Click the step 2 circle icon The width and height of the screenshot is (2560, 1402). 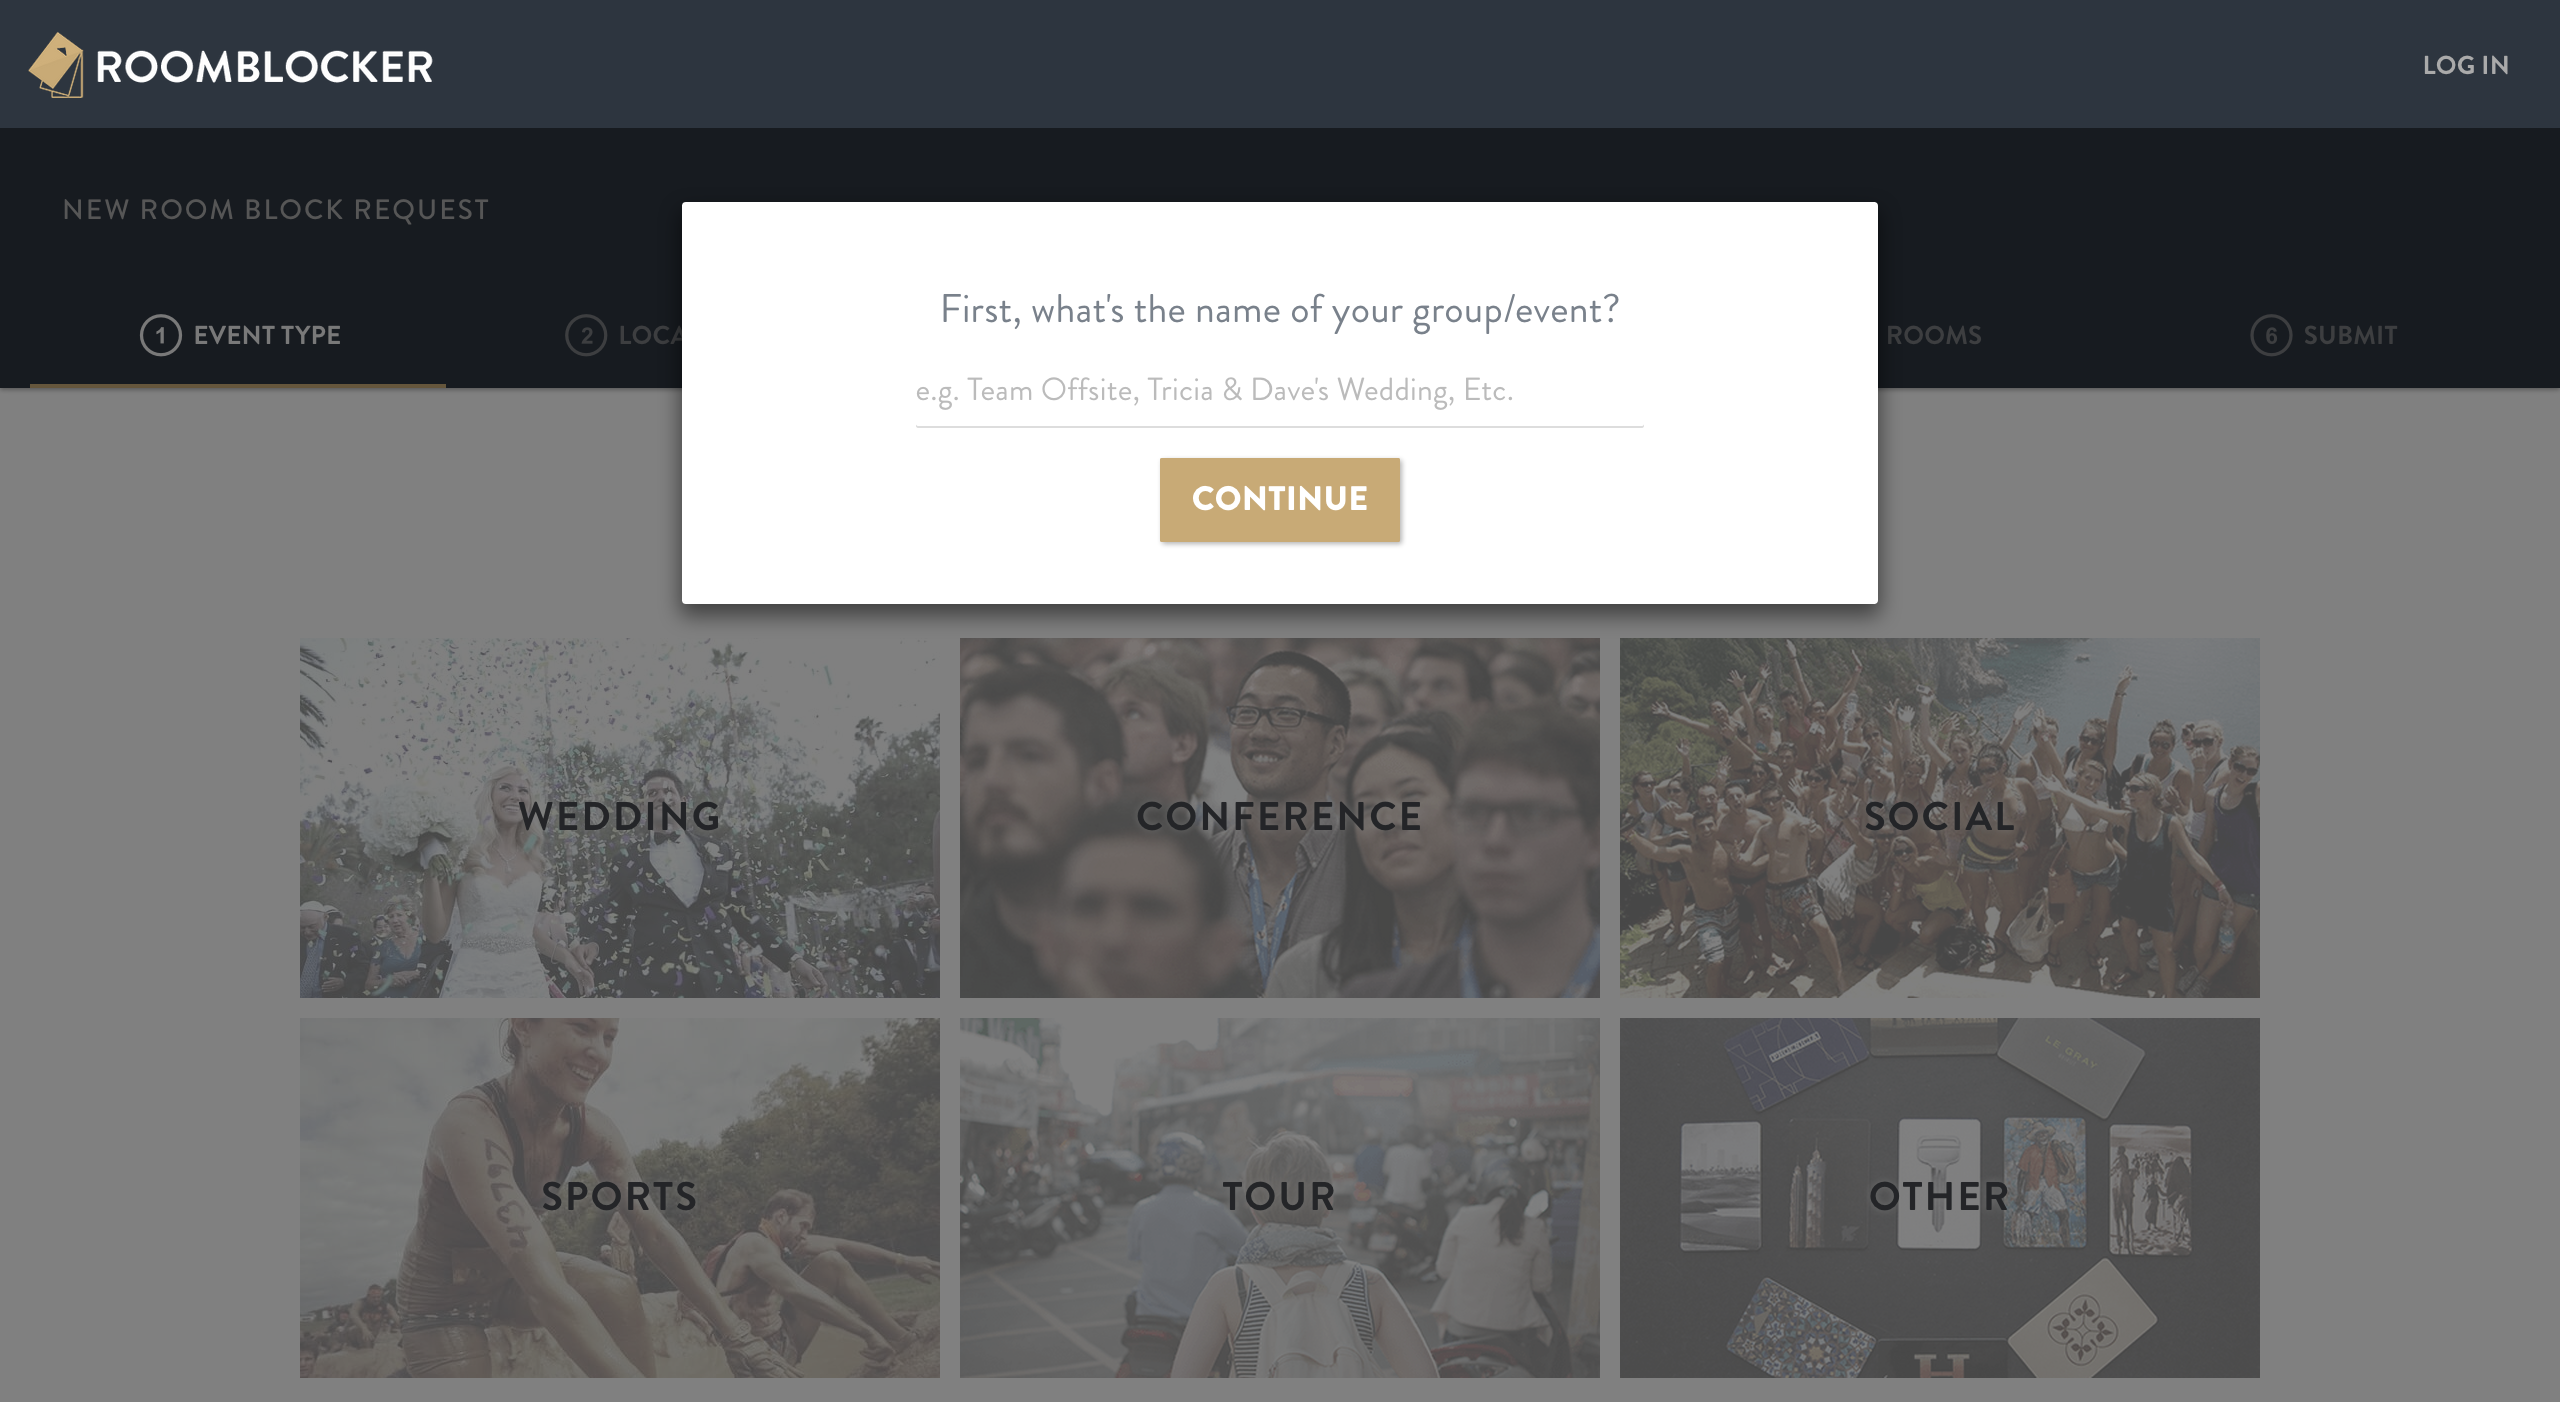pyautogui.click(x=586, y=335)
